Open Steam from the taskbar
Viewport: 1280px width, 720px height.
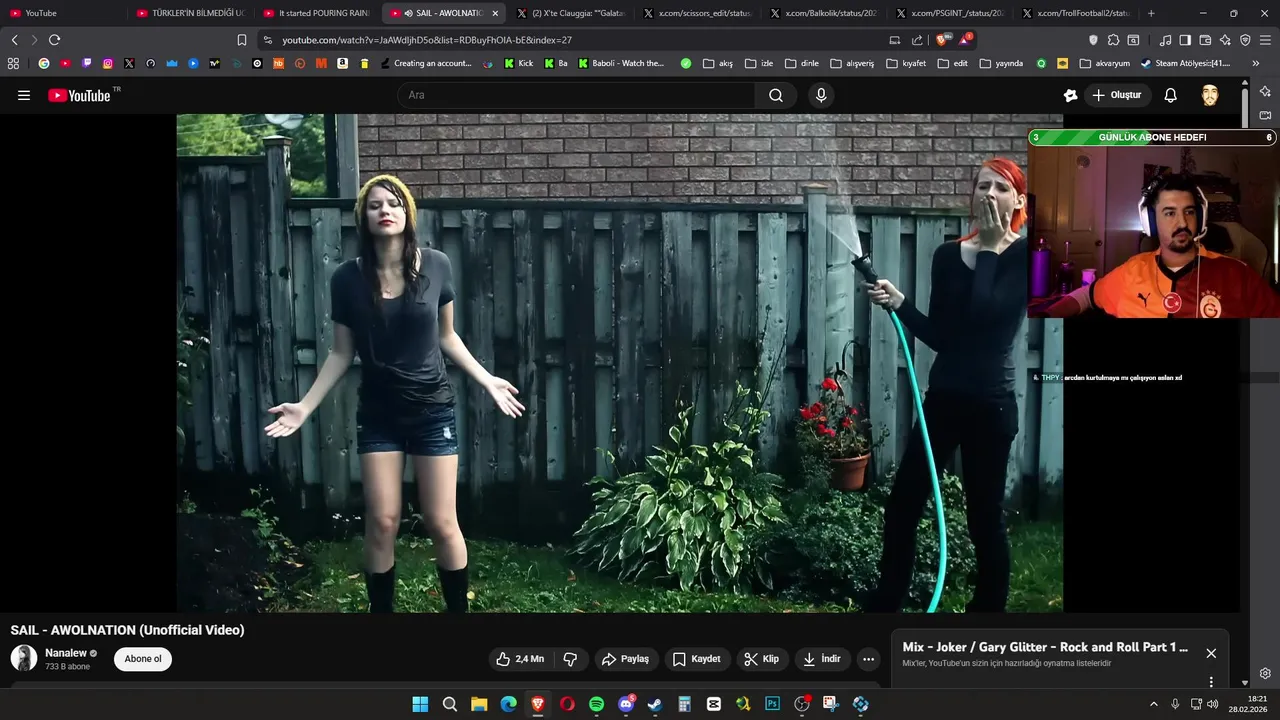(654, 704)
